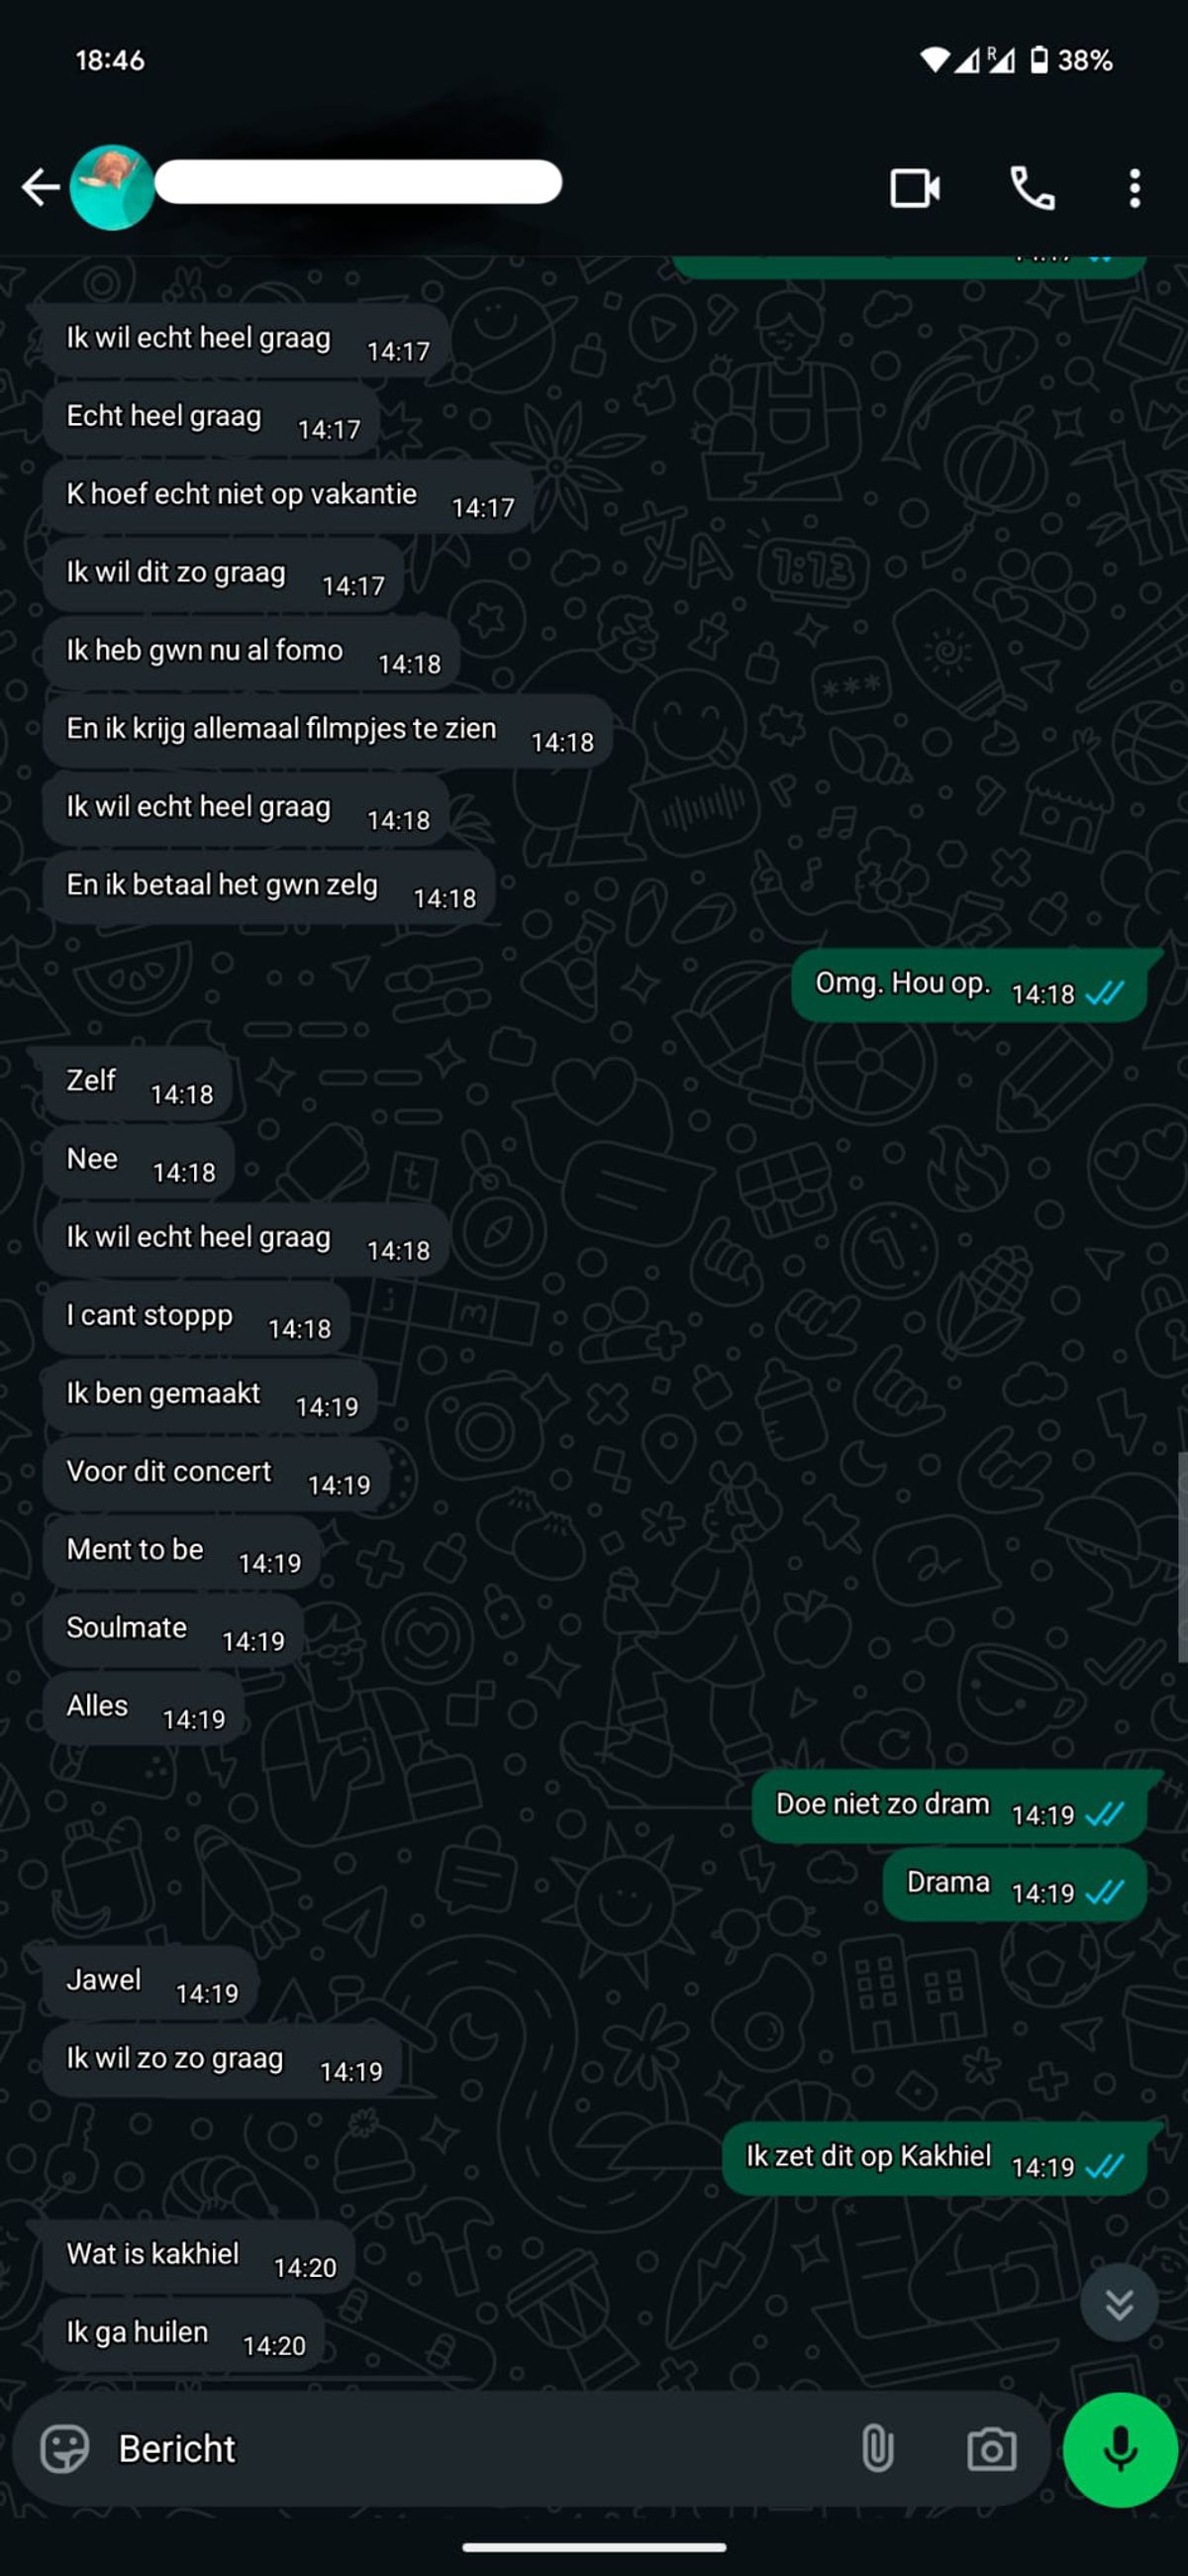Tap the 'I cant stoppp' message
Screen dimensions: 1188x2576
click(196, 1318)
